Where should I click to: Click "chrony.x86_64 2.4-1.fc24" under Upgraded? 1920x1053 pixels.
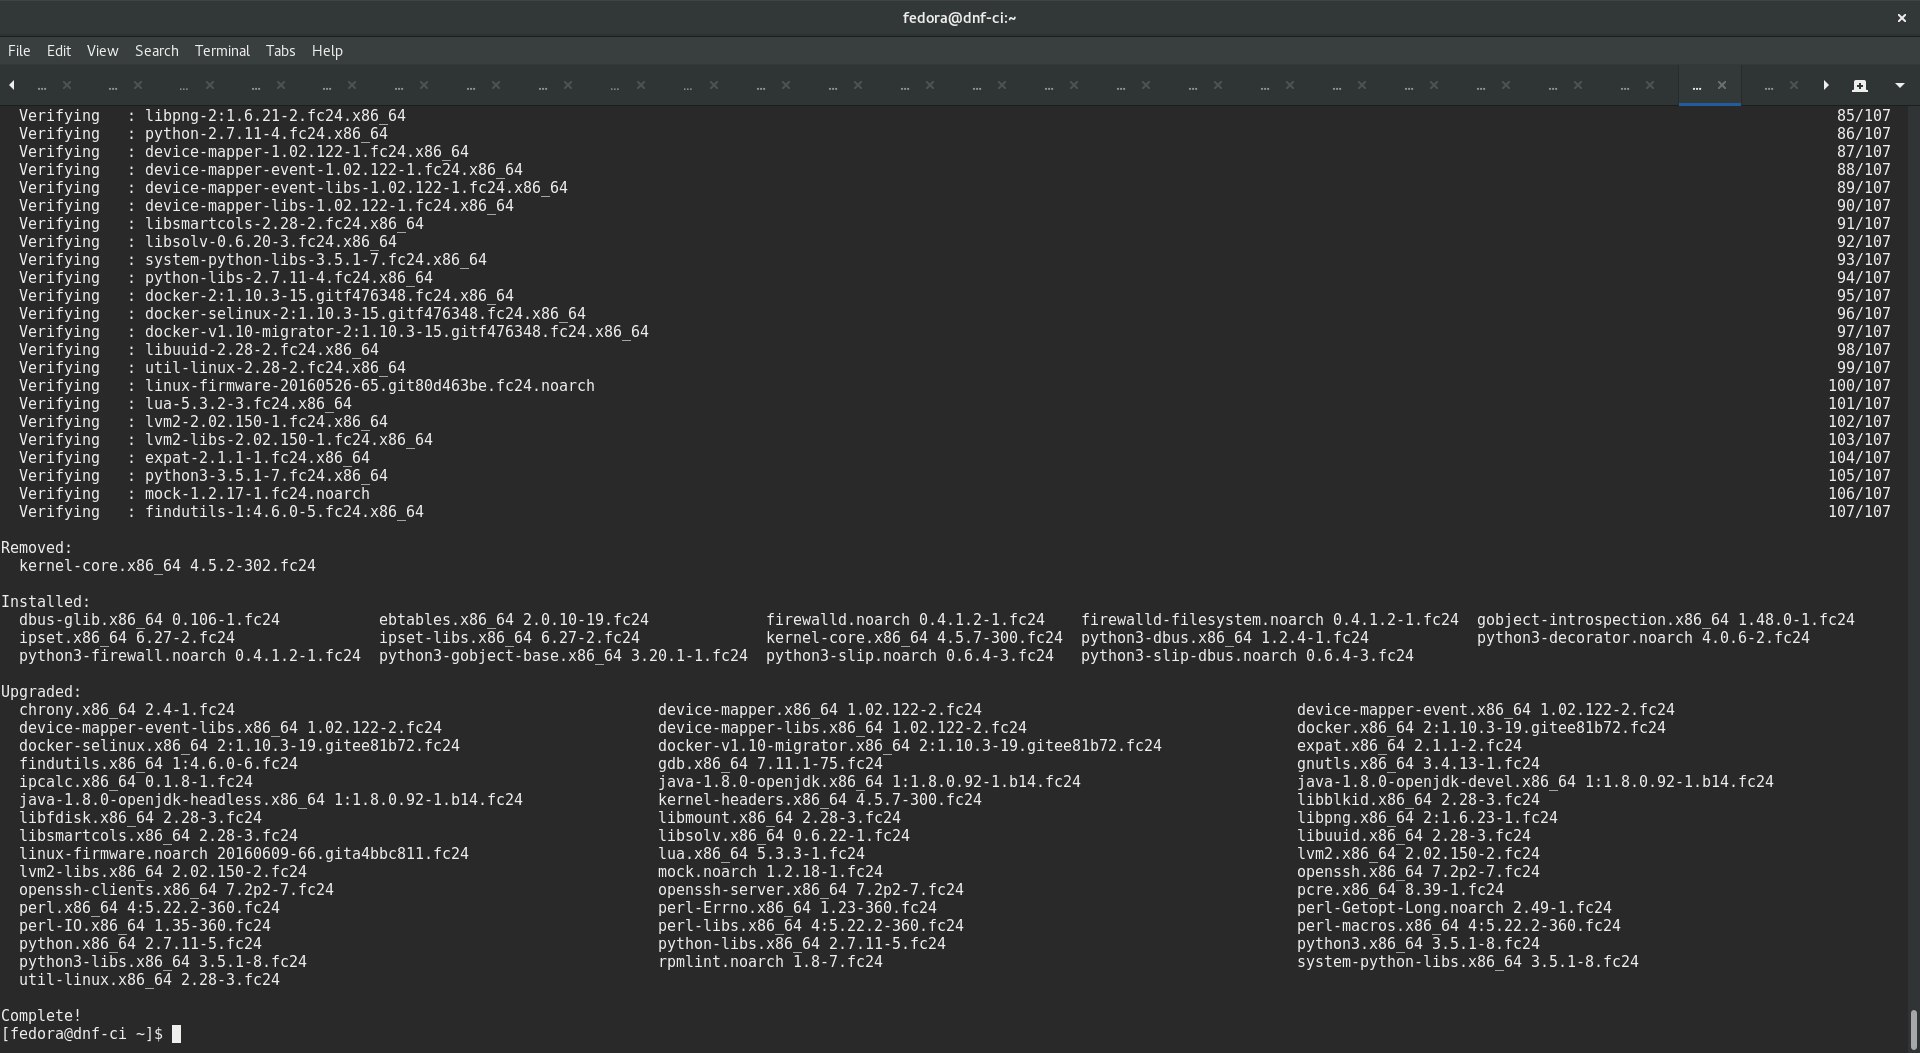click(x=127, y=710)
